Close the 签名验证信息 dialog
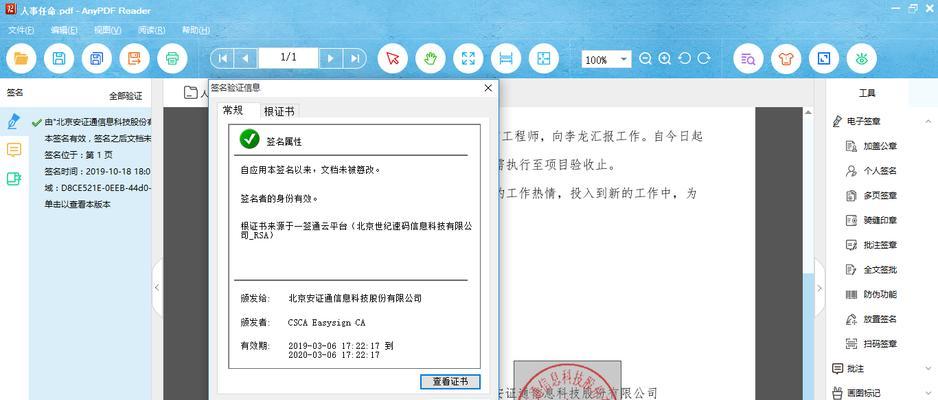The width and height of the screenshot is (938, 400). coord(488,88)
